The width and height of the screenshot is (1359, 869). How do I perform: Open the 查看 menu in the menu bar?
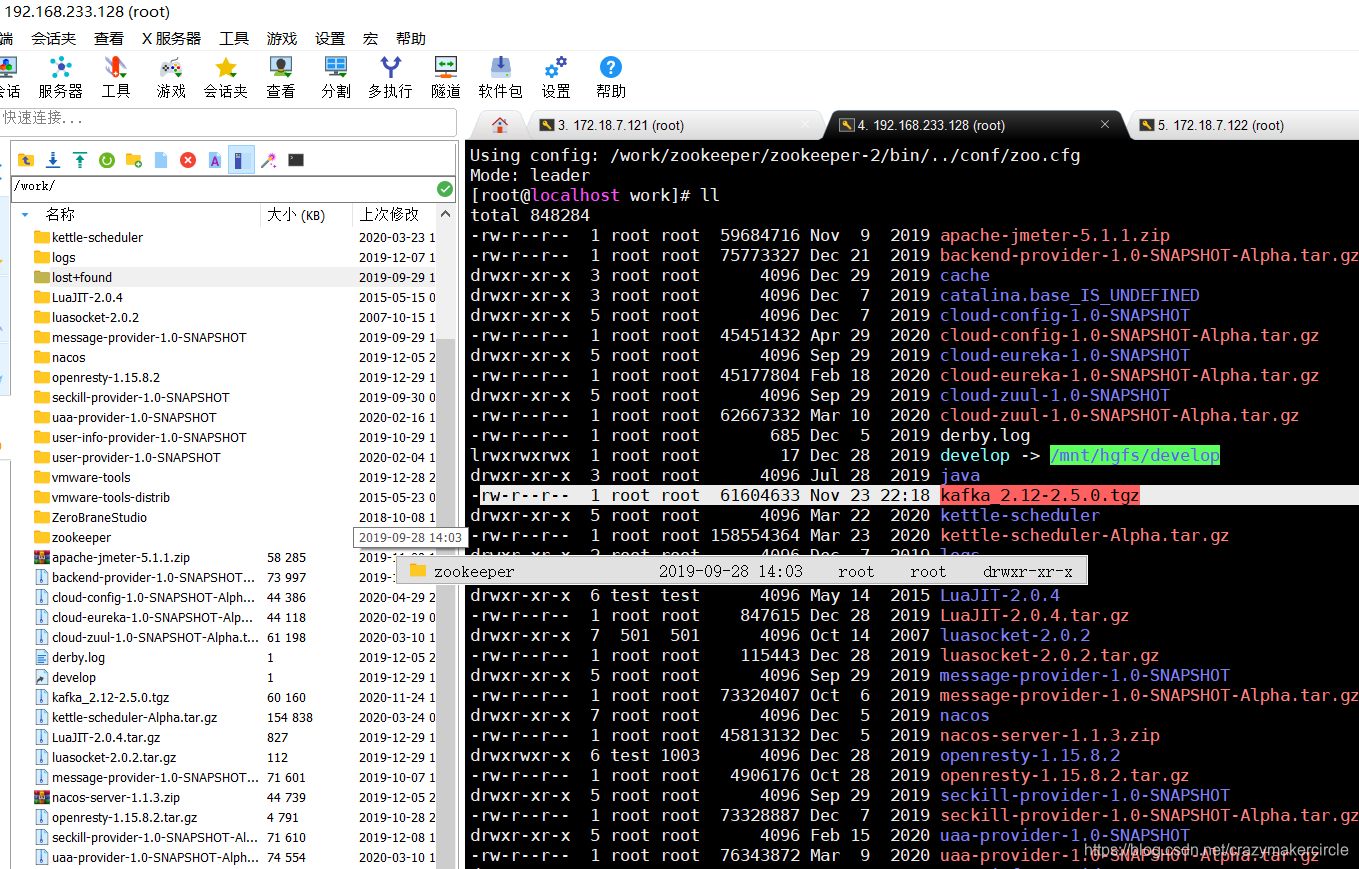tap(109, 38)
